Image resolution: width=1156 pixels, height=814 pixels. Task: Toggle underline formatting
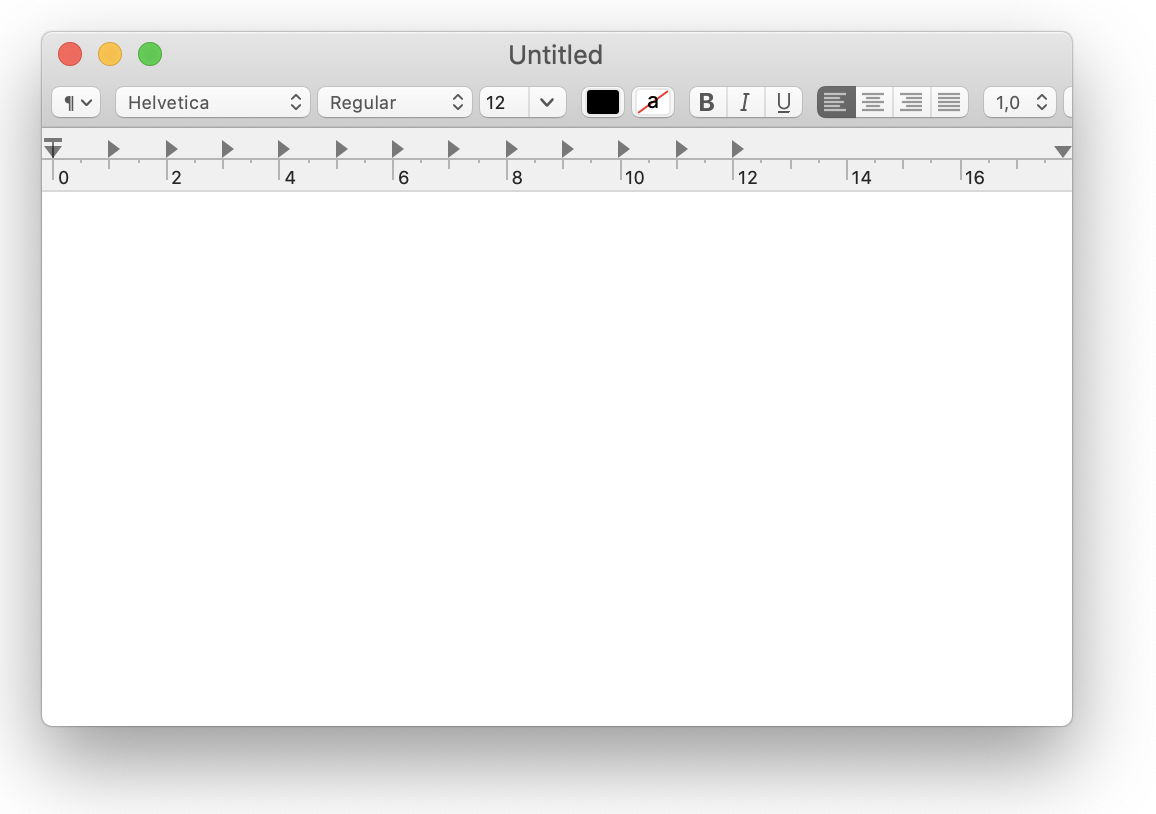coord(784,102)
